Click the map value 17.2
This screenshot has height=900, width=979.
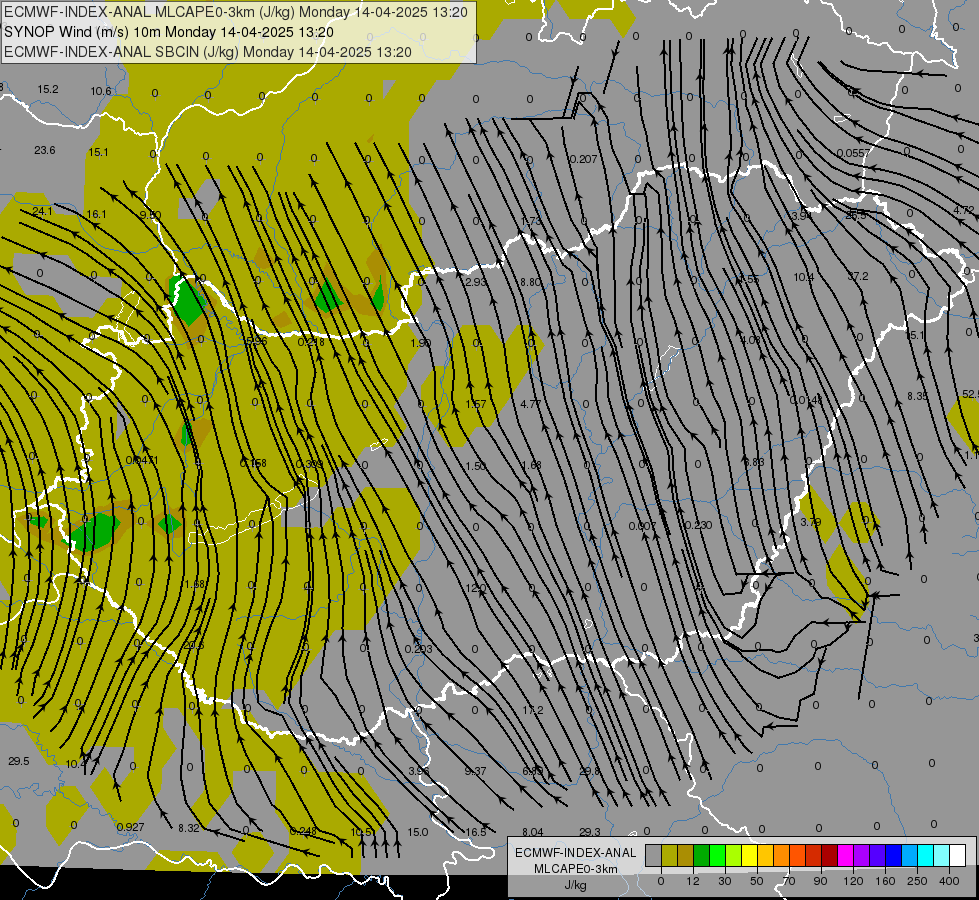tap(533, 710)
